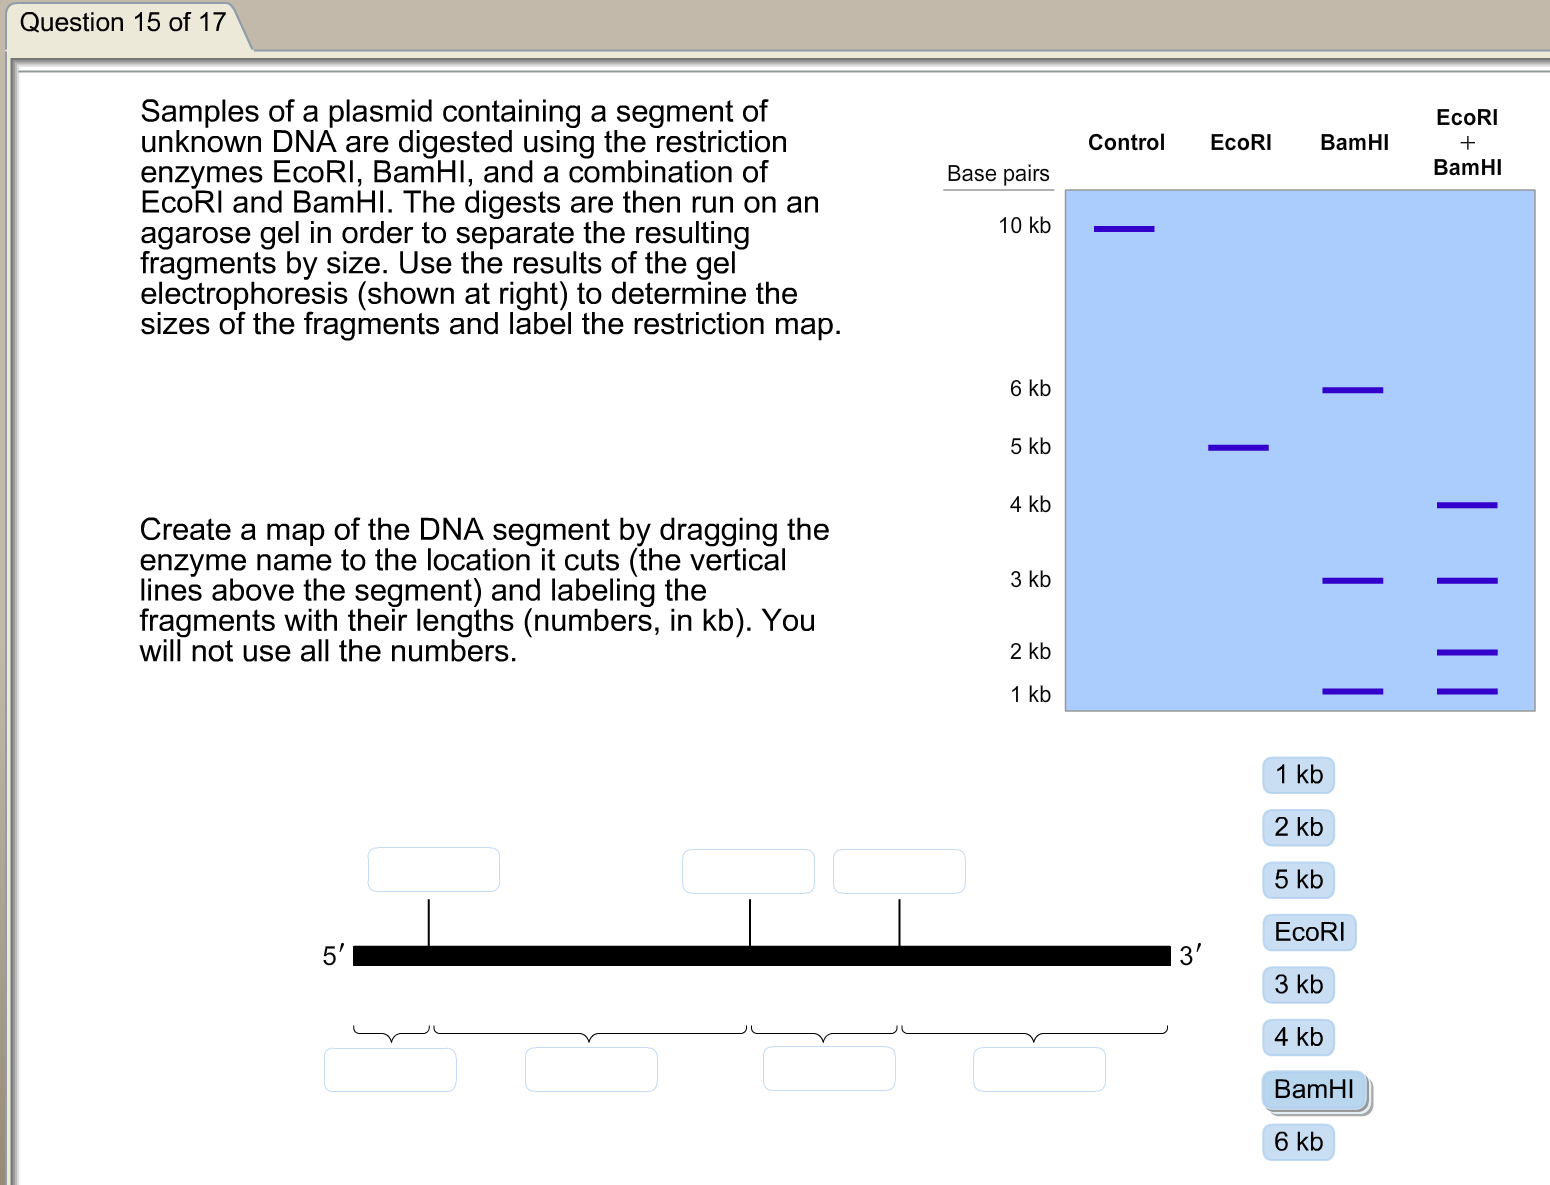Select the "6 kb" draggable label

tap(1297, 1142)
